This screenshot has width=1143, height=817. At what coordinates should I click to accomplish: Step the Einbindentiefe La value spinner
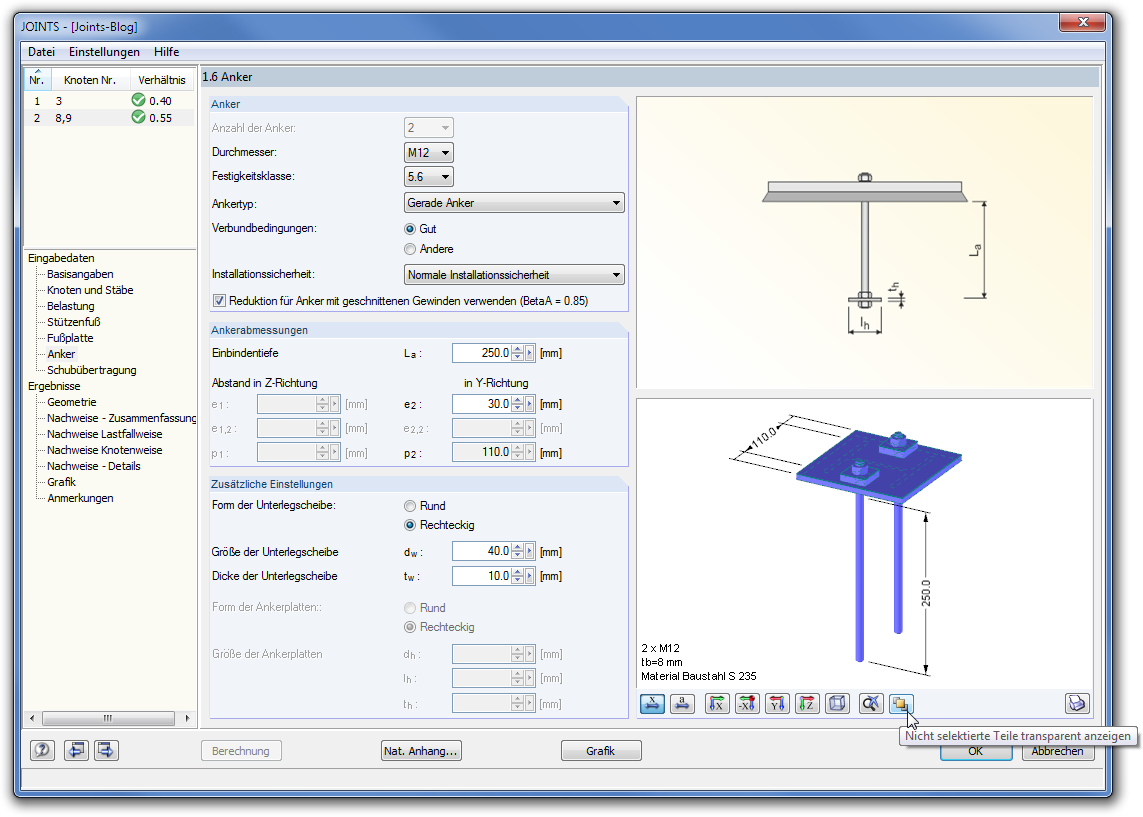[518, 353]
